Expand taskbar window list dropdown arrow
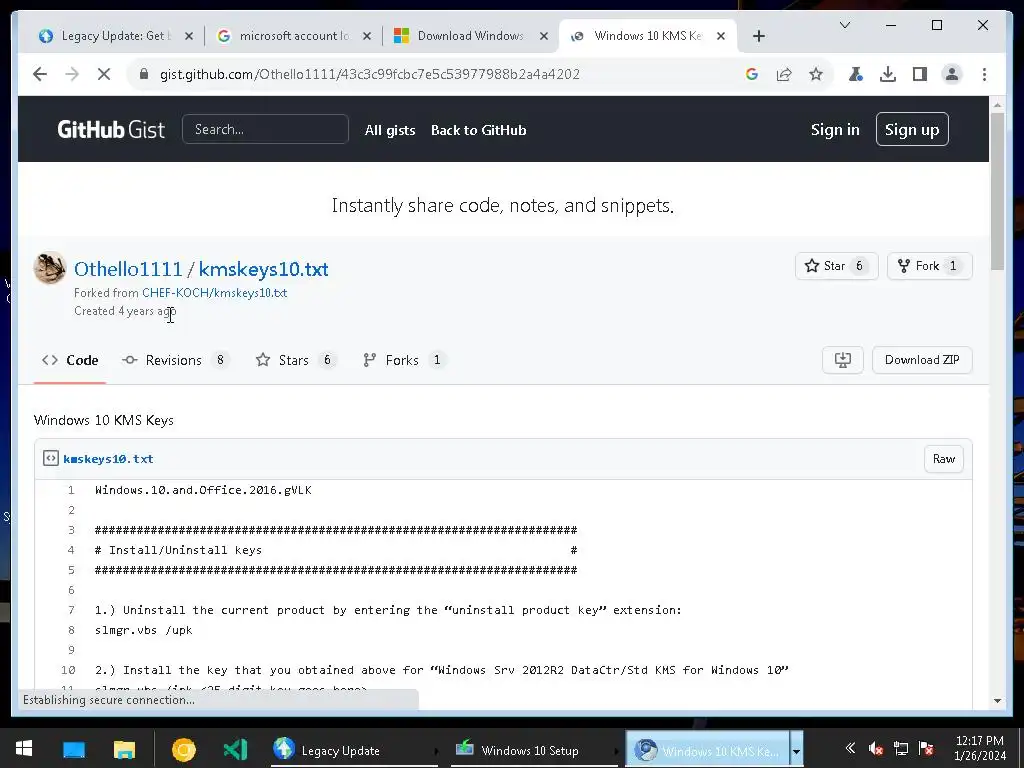 click(796, 750)
